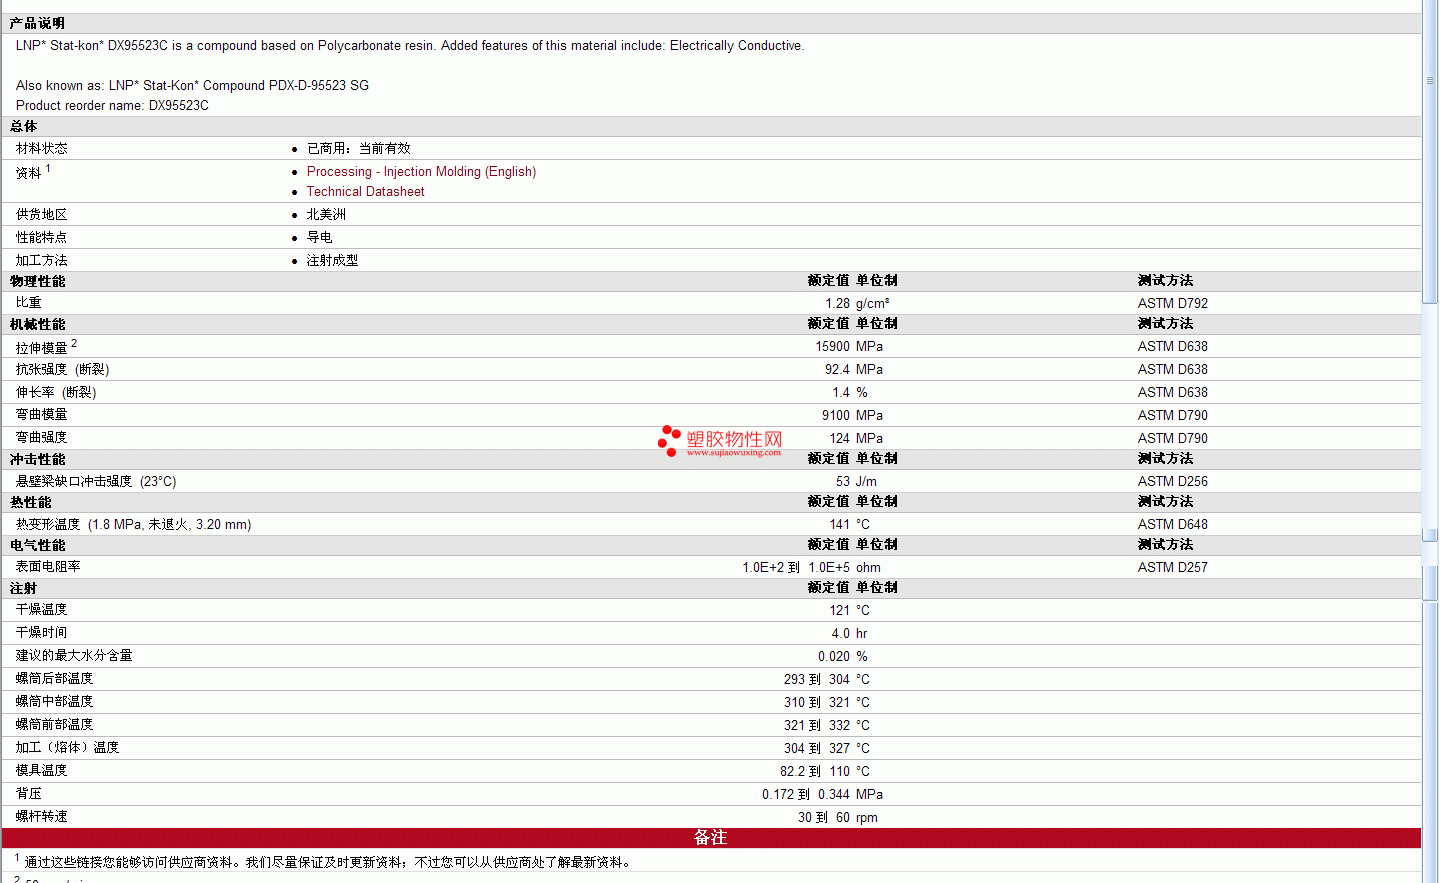Screen dimensions: 1440x883
Task: Click the 材料状态 row label
Action: point(42,149)
